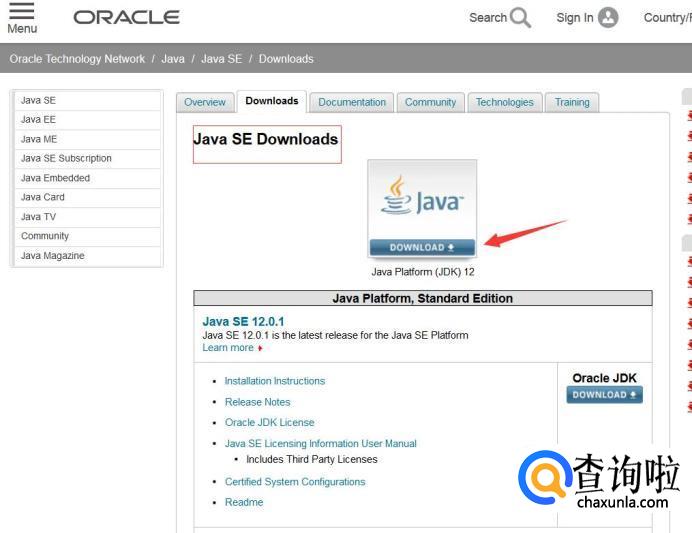Screen dimensions: 692x533
Task: Click the Sign In user avatar icon
Action: 608,18
